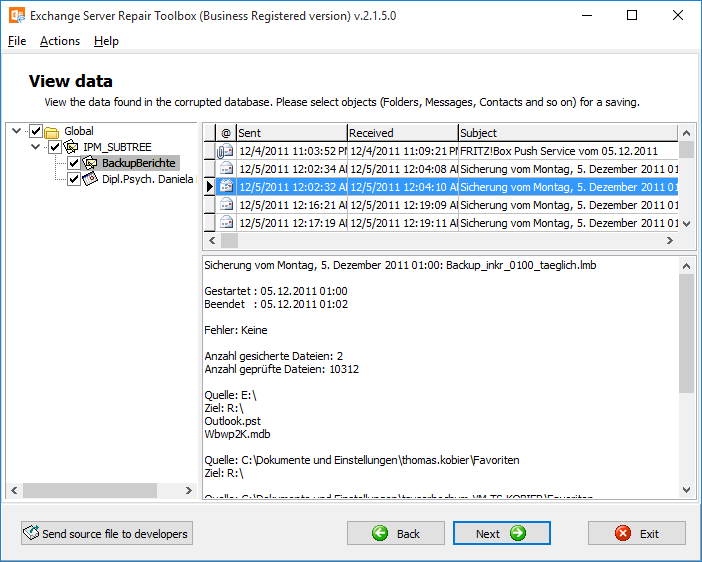702x562 pixels.
Task: Select sent time 12/5/2011 12:17:19
Action: (293, 223)
